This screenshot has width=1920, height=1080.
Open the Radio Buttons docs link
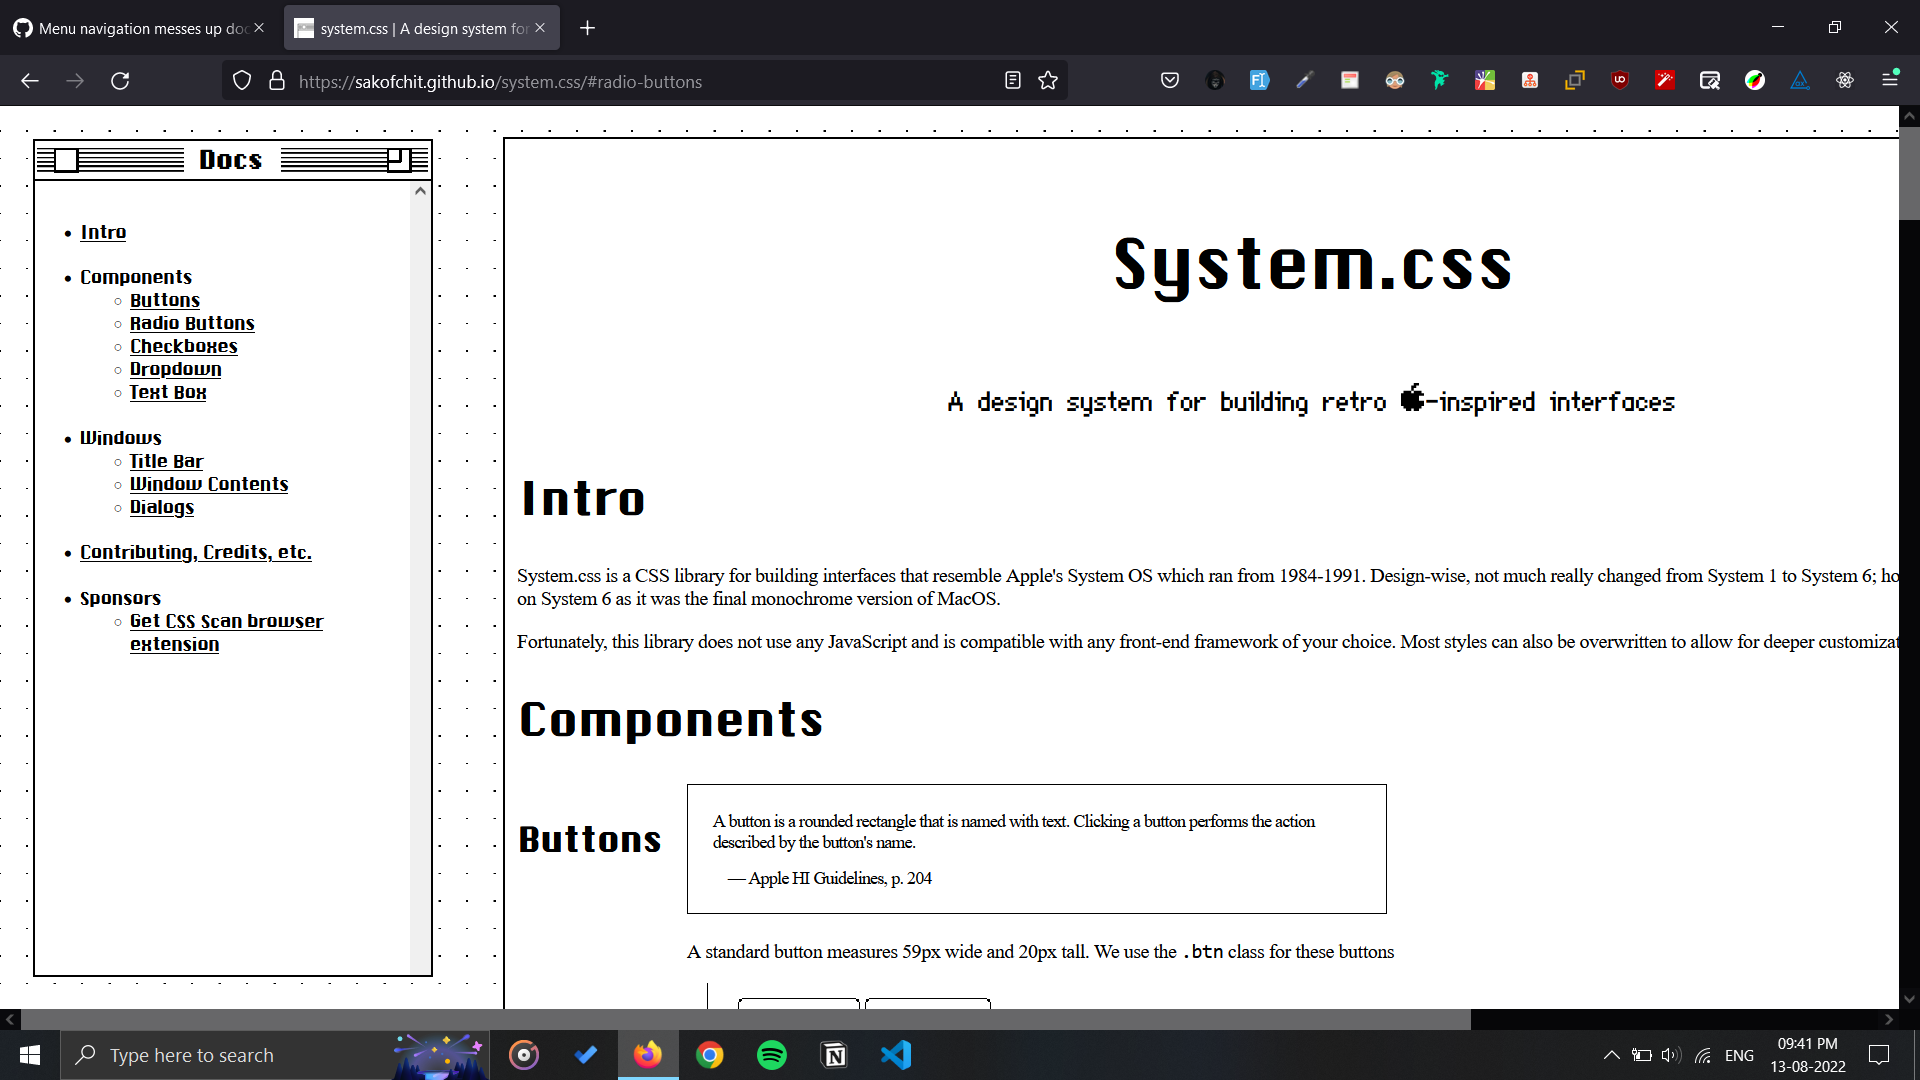(192, 323)
